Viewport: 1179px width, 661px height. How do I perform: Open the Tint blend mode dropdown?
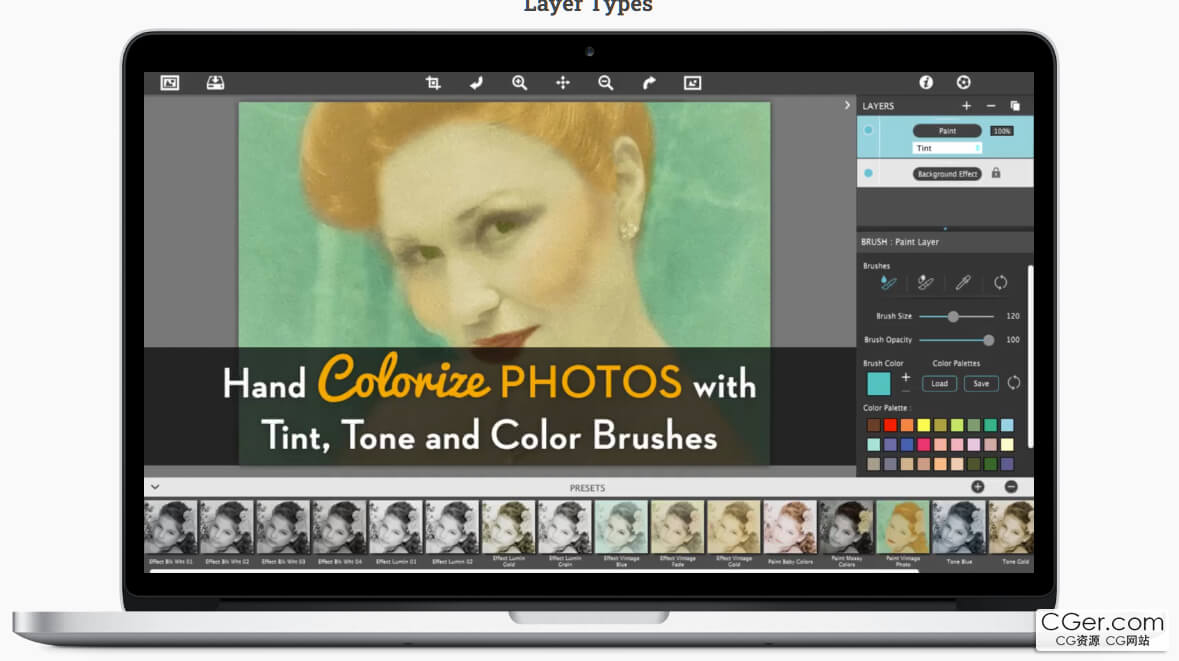(947, 148)
